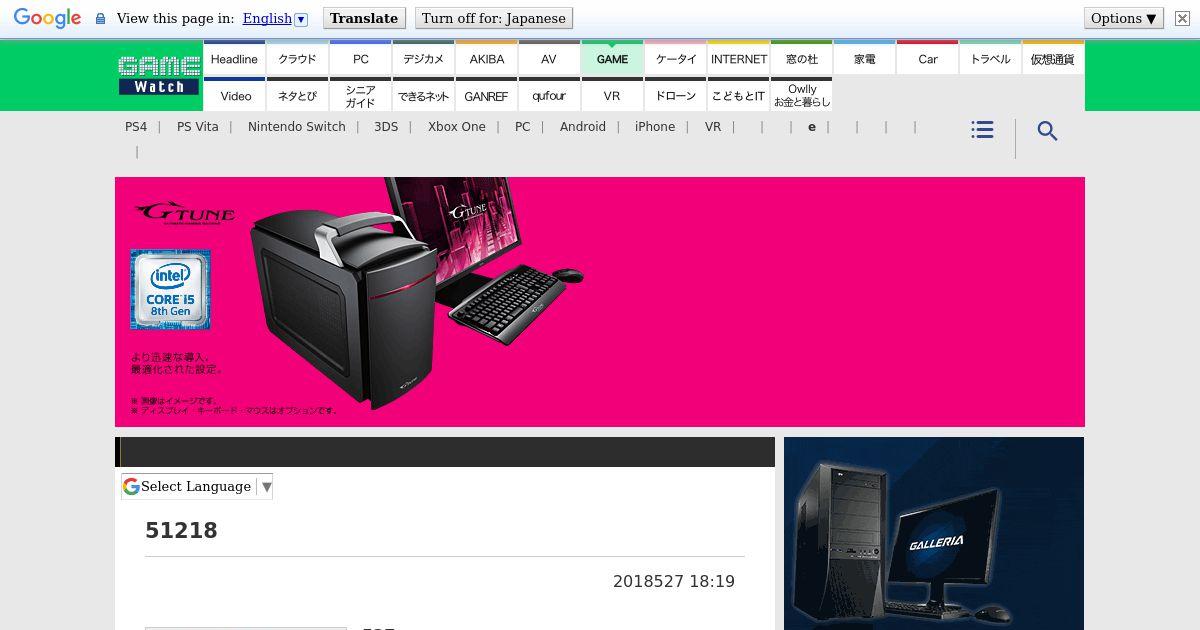Screen dimensions: 1200x630
Task: Open the ドローン tab
Action: pyautogui.click(x=675, y=95)
